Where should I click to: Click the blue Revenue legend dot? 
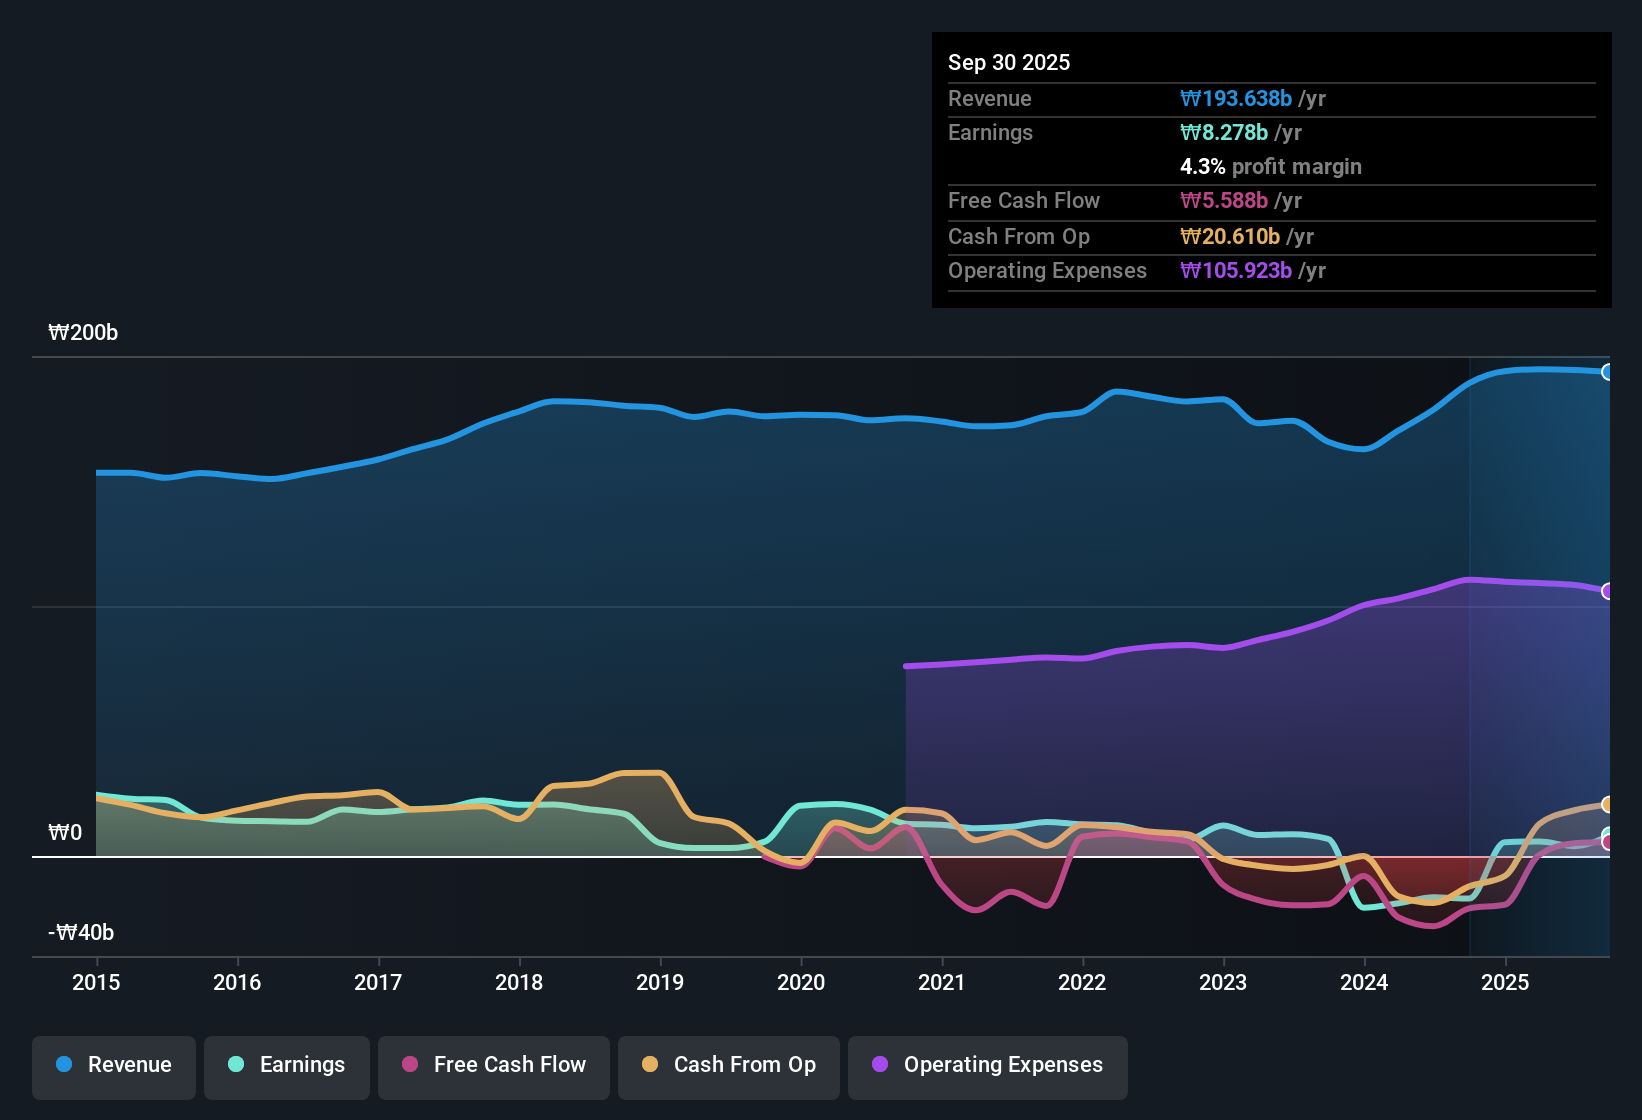[63, 1065]
